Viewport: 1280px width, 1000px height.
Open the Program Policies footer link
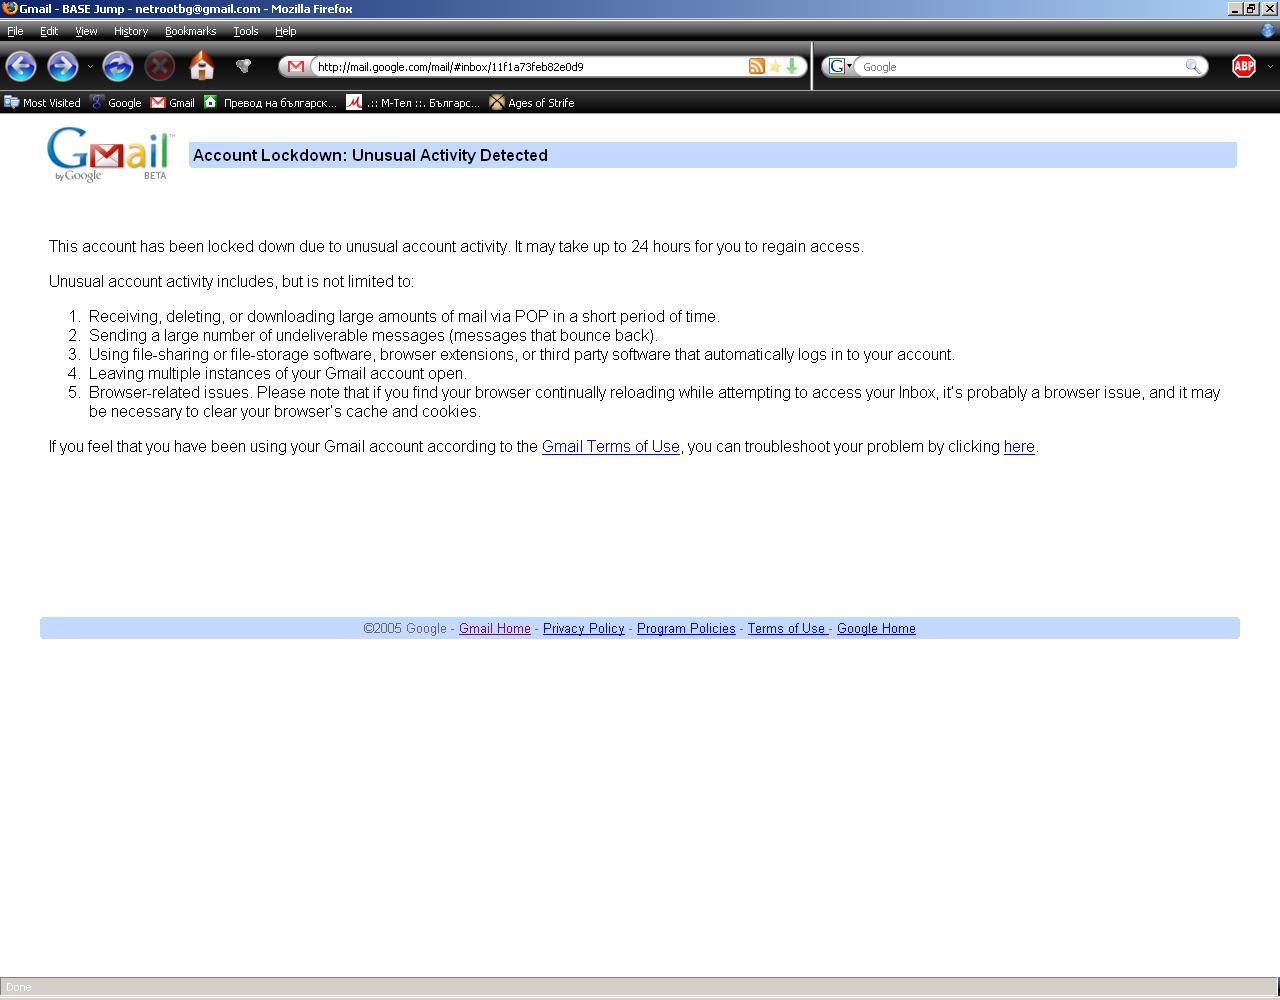pos(686,628)
